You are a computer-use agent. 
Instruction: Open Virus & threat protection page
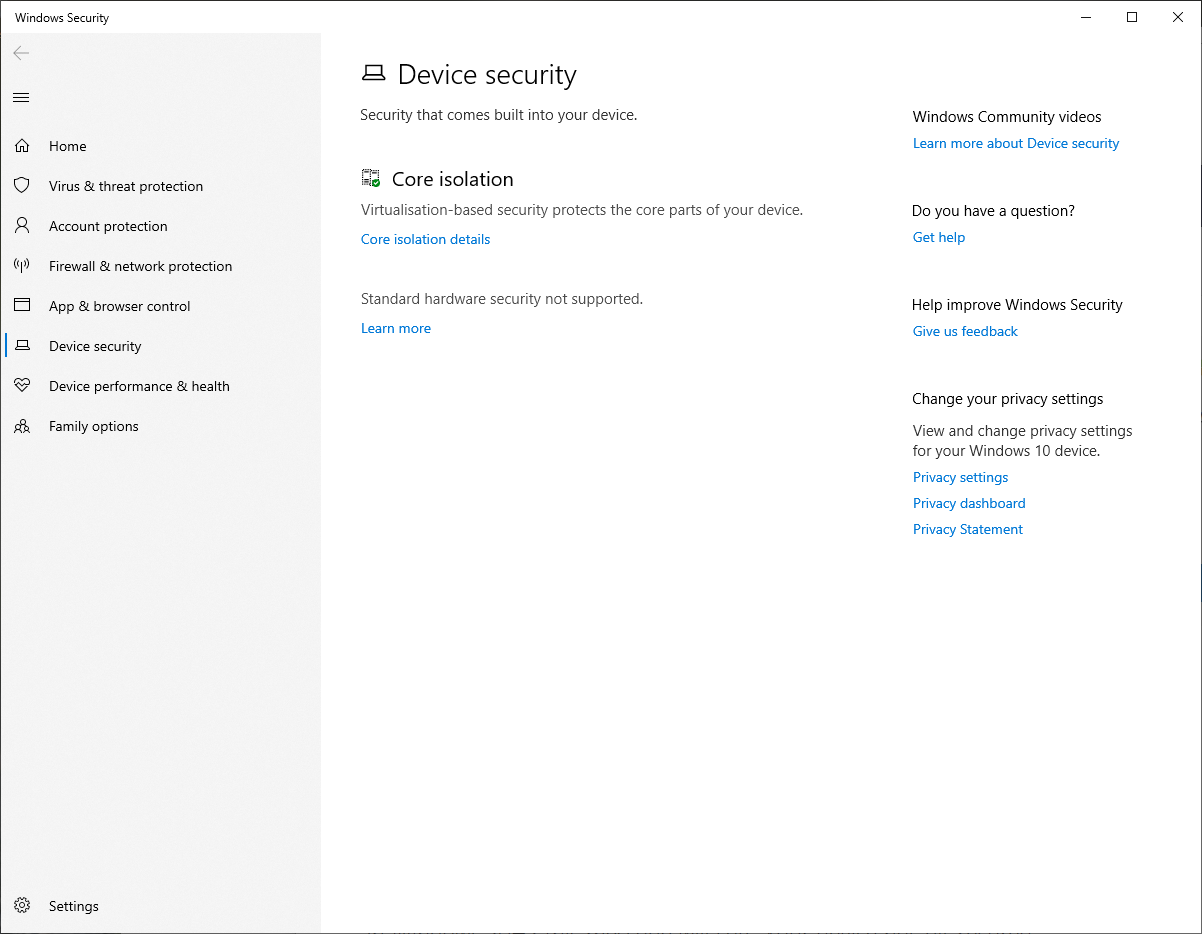coord(160,186)
